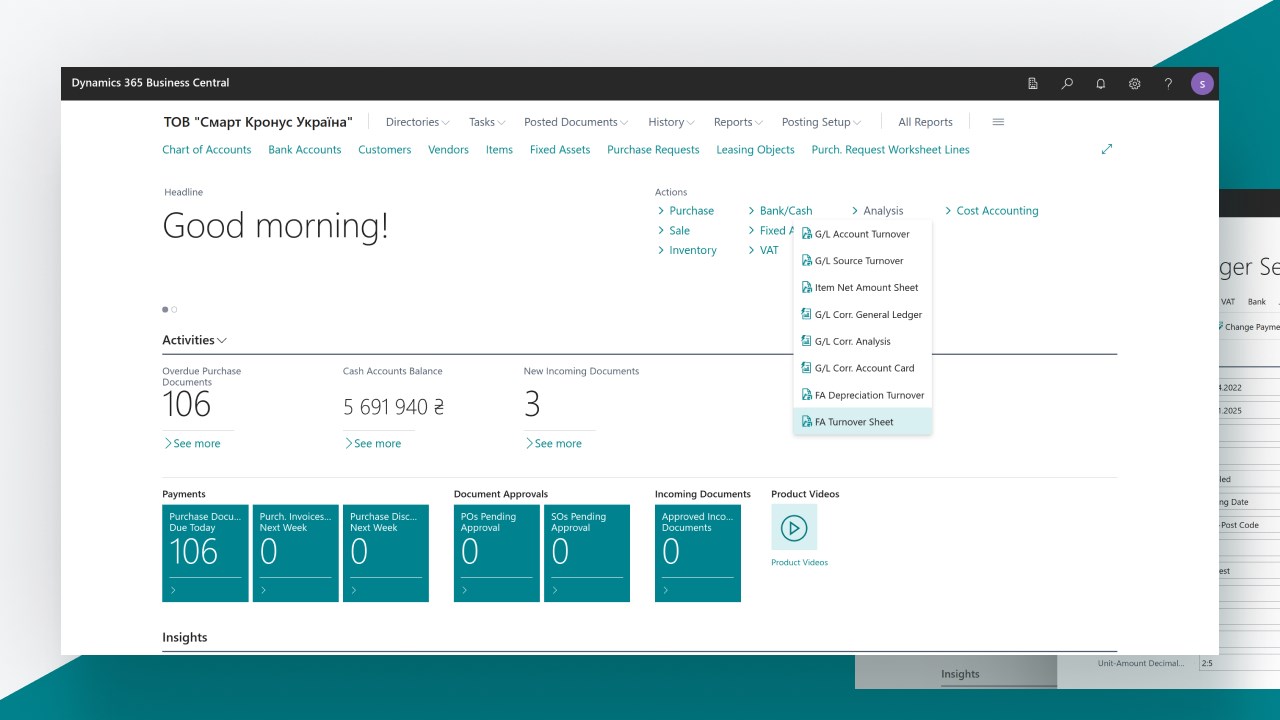This screenshot has width=1280, height=720.
Task: Select G/L Corr. General Ledger item
Action: click(x=862, y=314)
